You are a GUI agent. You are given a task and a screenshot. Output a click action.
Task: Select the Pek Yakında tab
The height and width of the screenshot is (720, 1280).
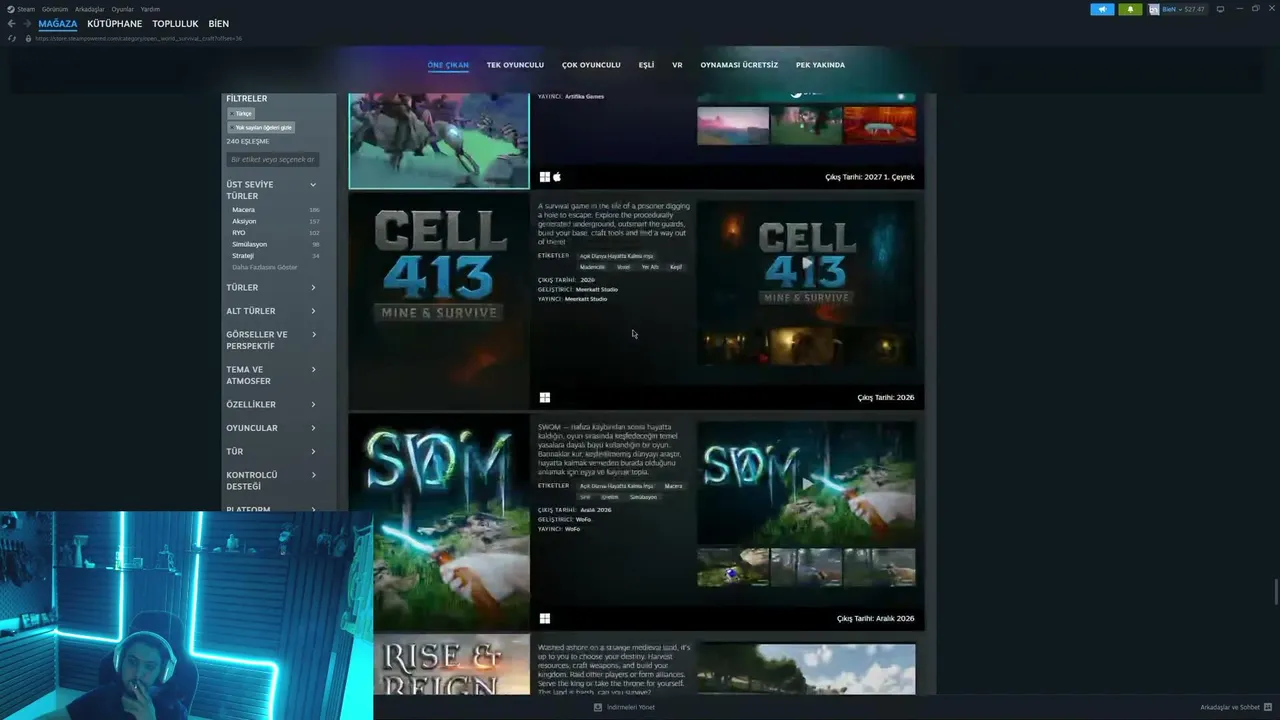(820, 65)
